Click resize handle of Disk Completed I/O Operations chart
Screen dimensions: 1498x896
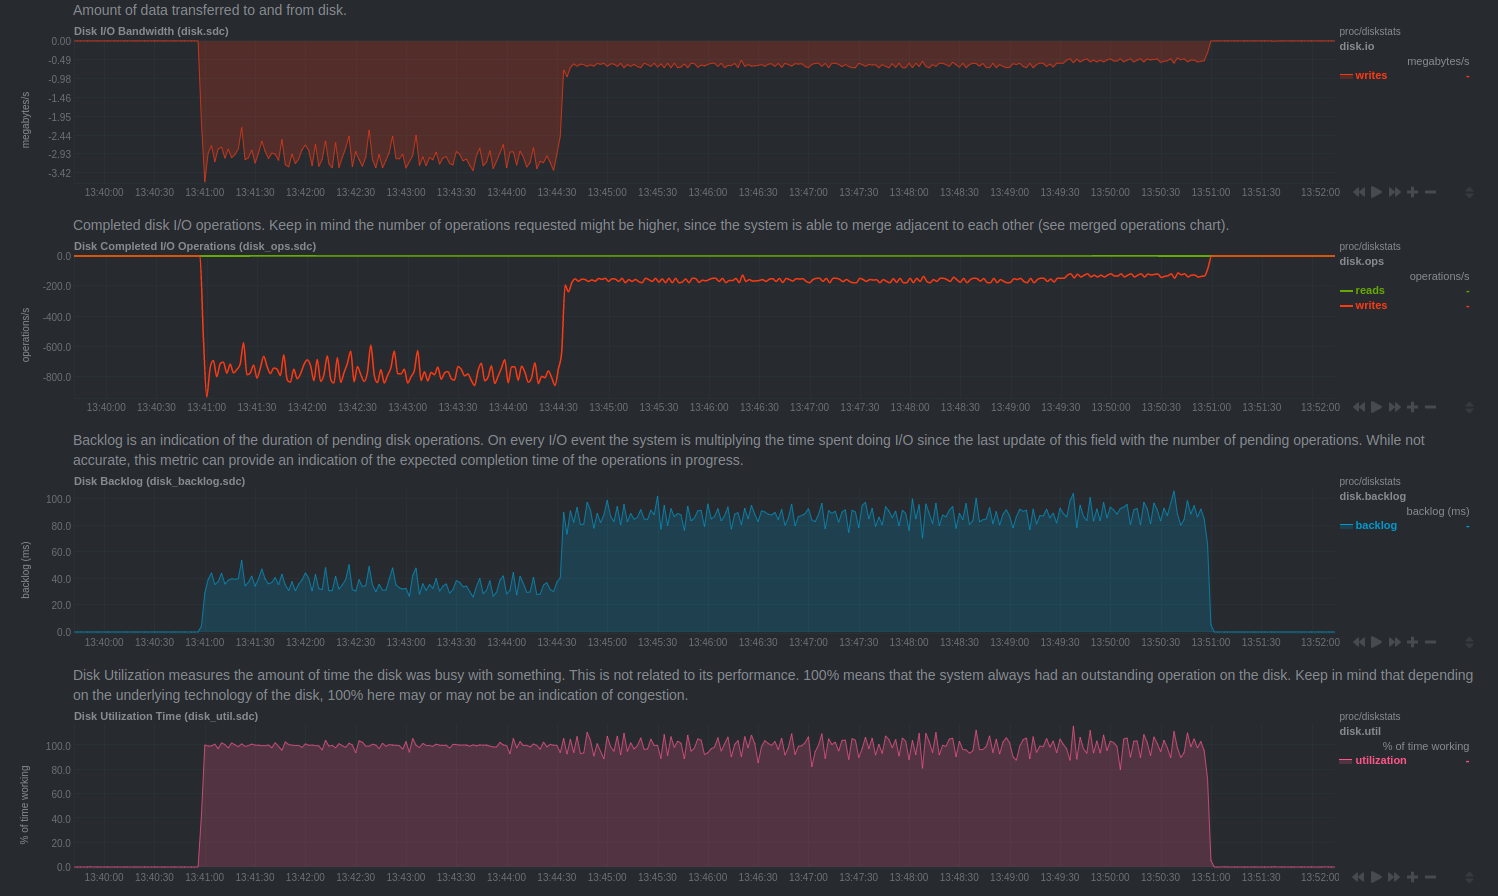[1469, 407]
